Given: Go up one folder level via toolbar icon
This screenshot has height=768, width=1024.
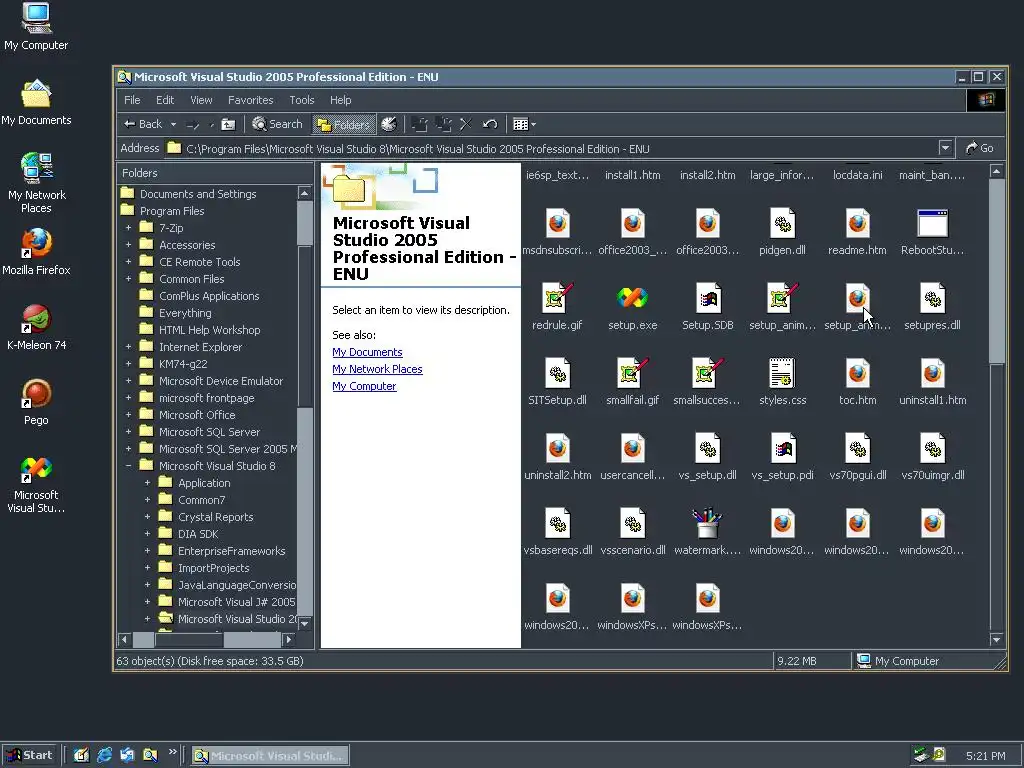Looking at the screenshot, I should coord(228,124).
